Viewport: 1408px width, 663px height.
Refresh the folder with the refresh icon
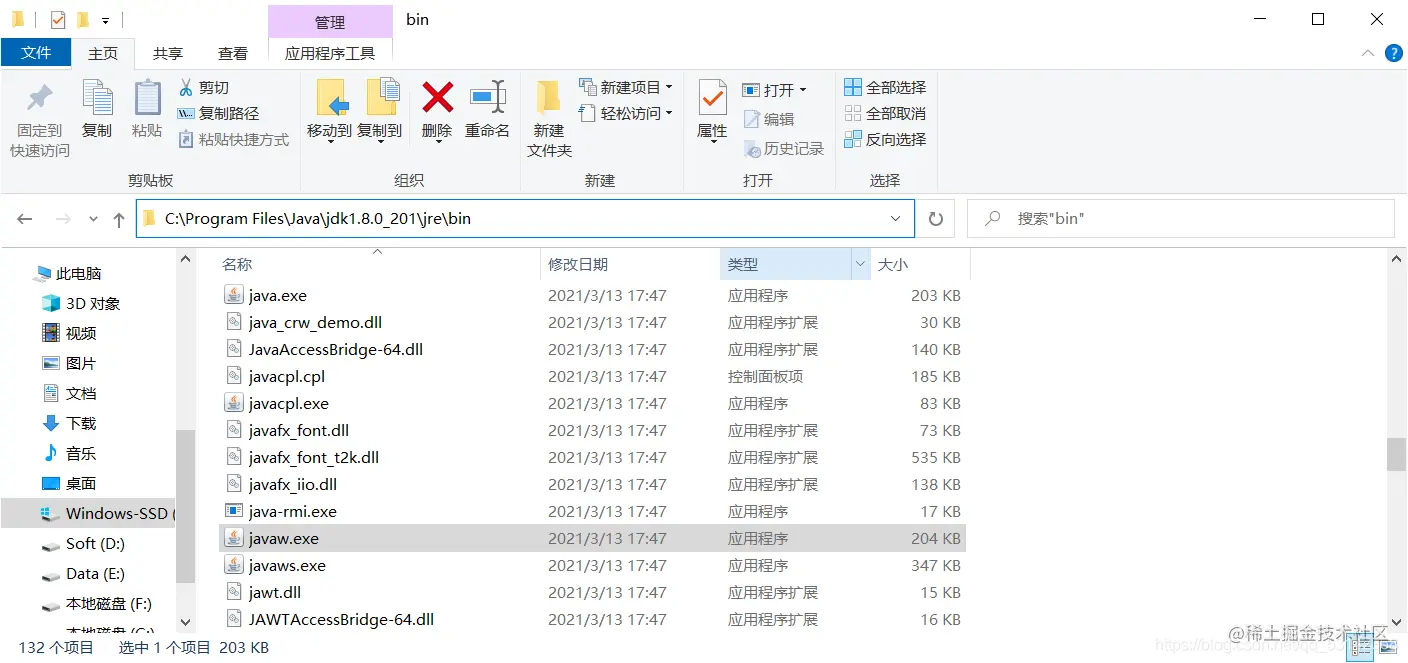click(x=935, y=218)
